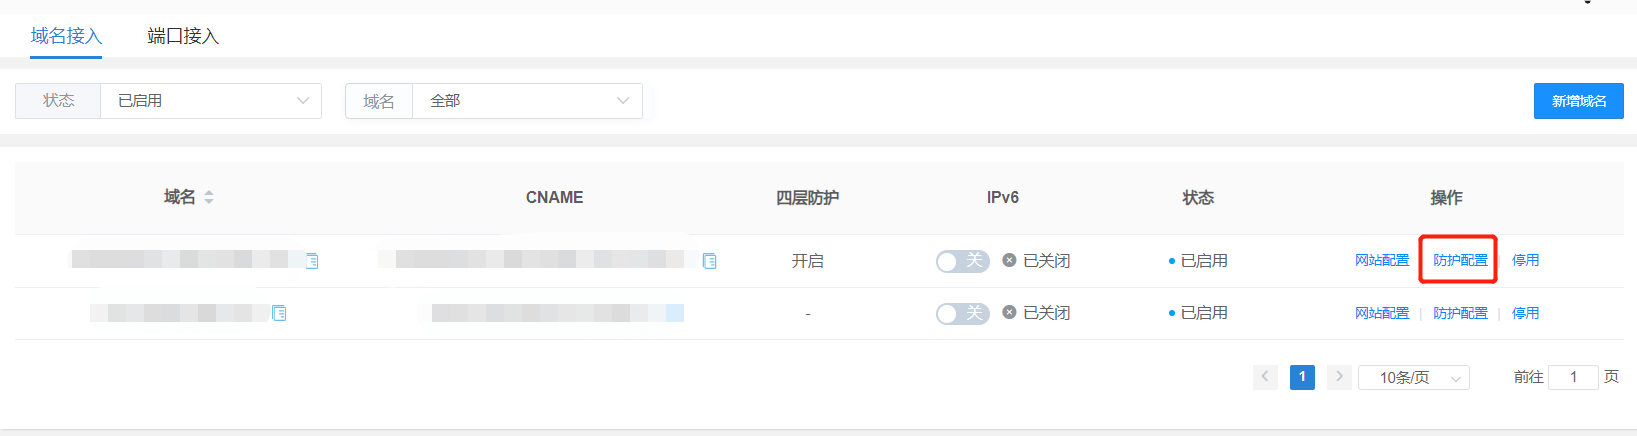The image size is (1637, 436).
Task: Toggle the second row's IPv6 switch
Action: [962, 313]
